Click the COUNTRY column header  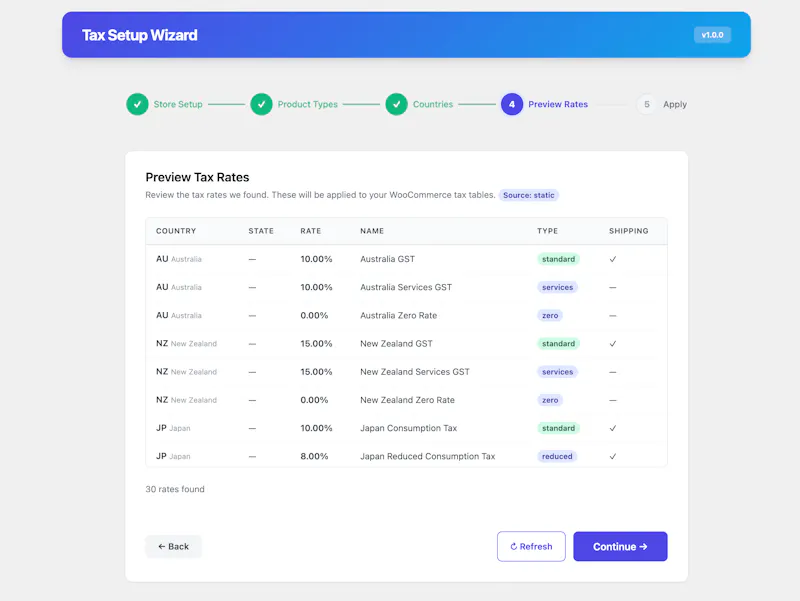176,231
